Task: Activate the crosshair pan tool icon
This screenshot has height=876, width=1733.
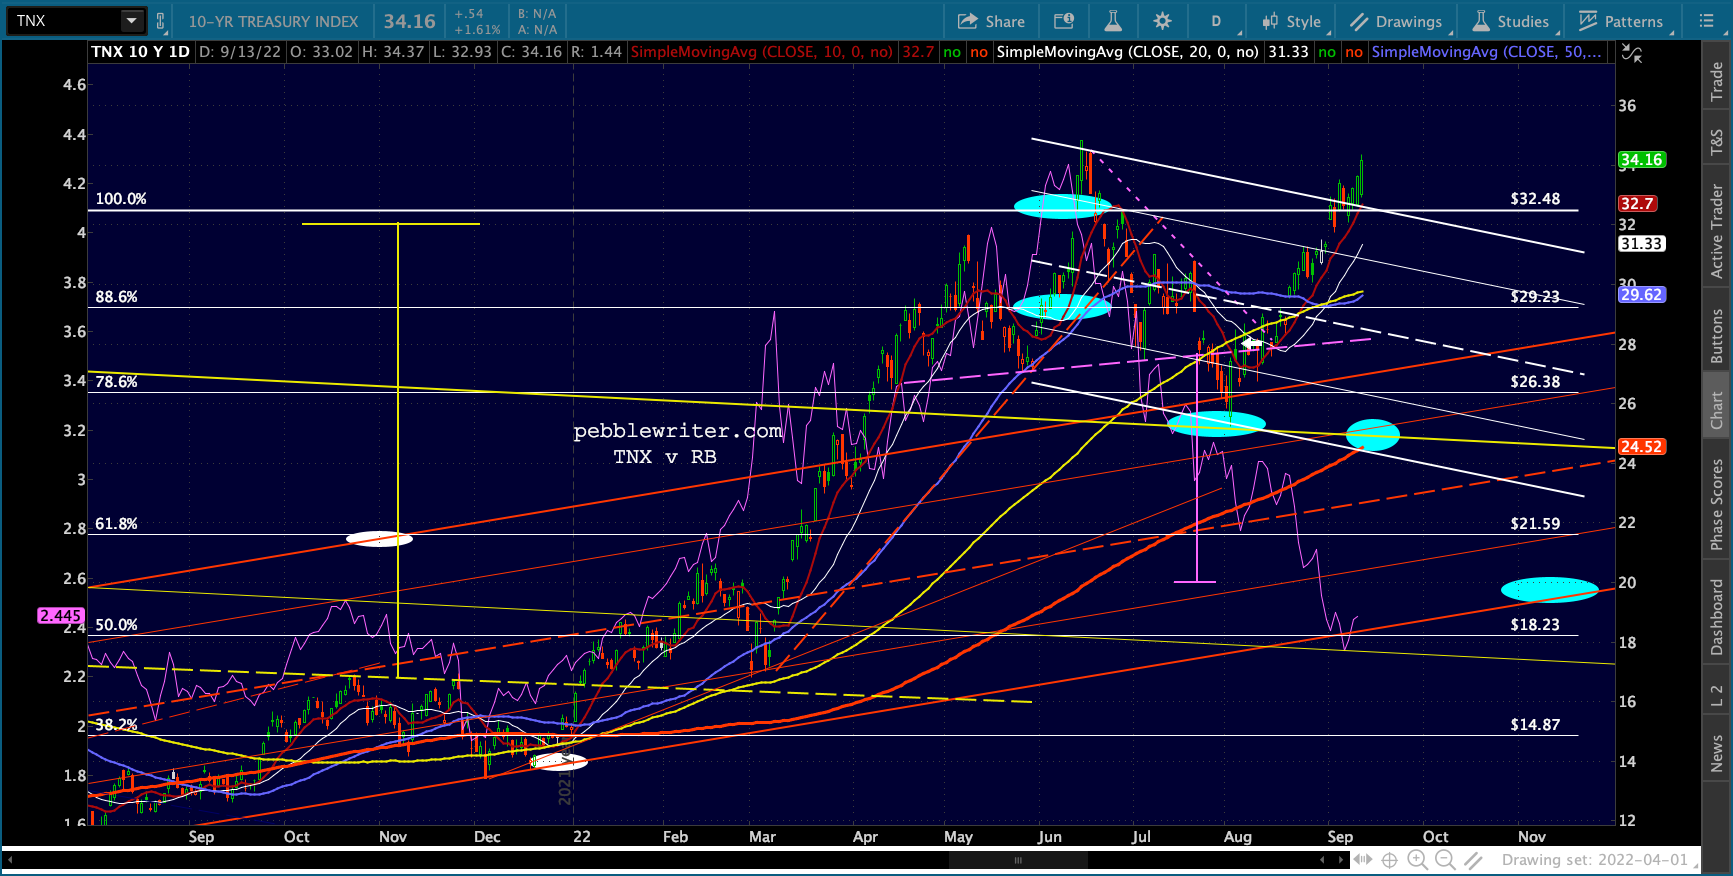Action: pyautogui.click(x=1390, y=860)
